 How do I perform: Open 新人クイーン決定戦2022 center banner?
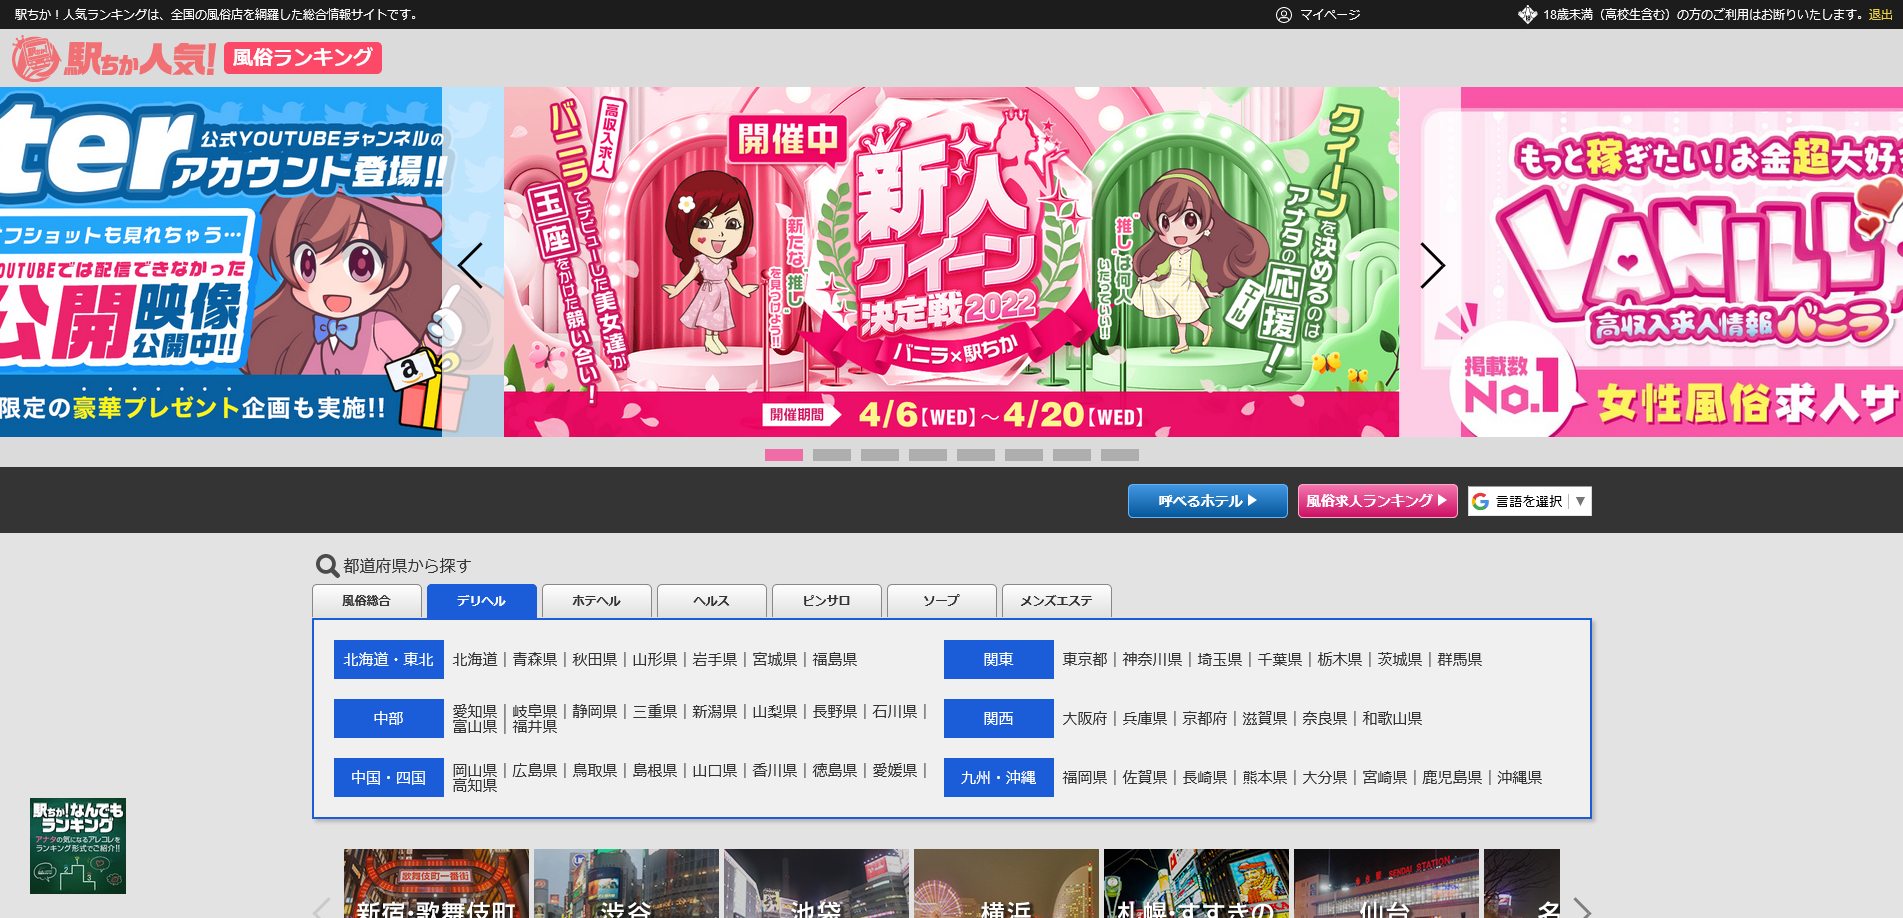pyautogui.click(x=951, y=262)
